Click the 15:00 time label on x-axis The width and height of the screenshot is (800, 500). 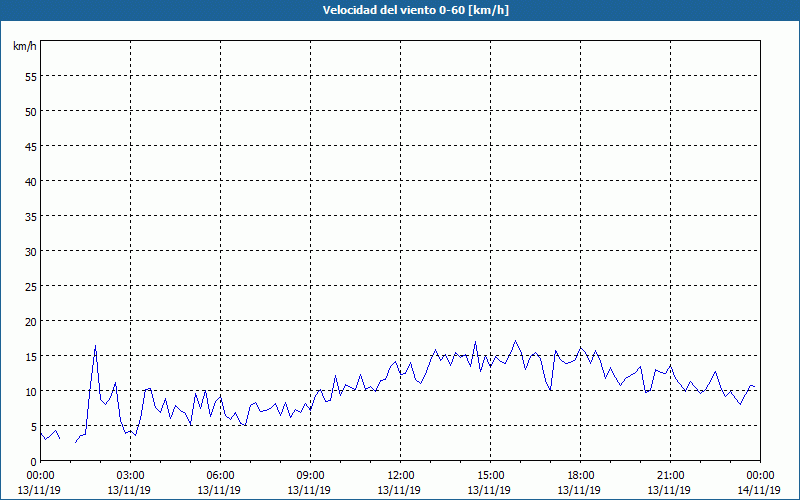tap(490, 476)
